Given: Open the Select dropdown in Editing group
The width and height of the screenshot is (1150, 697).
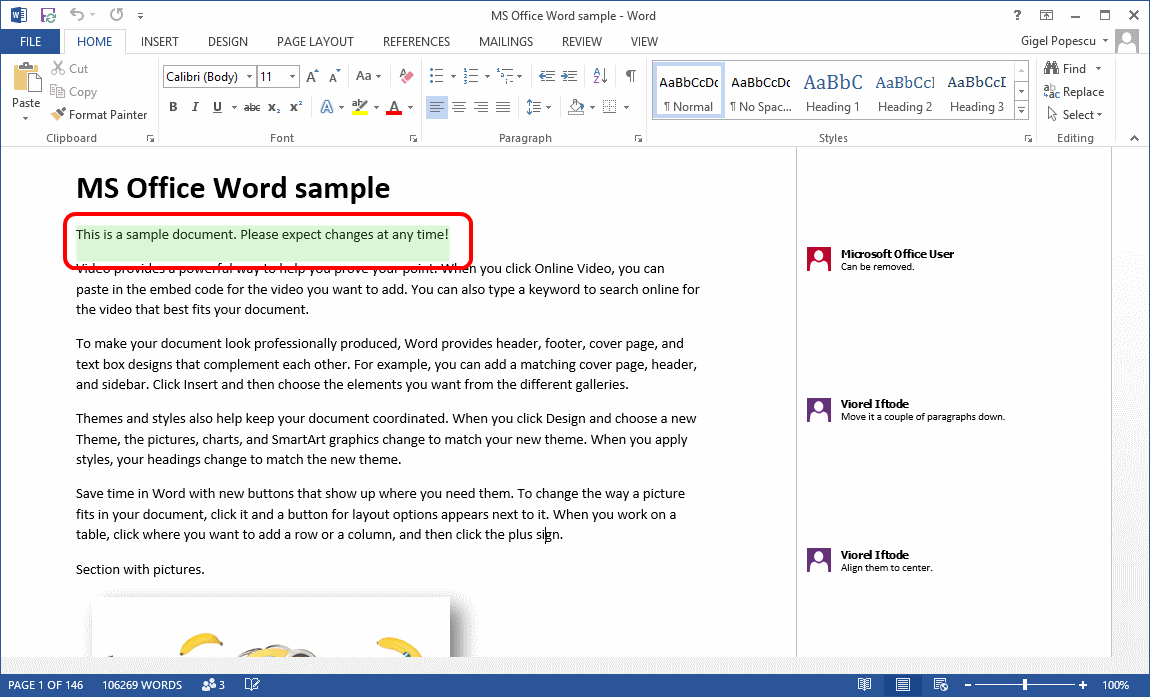Looking at the screenshot, I should pyautogui.click(x=1076, y=114).
